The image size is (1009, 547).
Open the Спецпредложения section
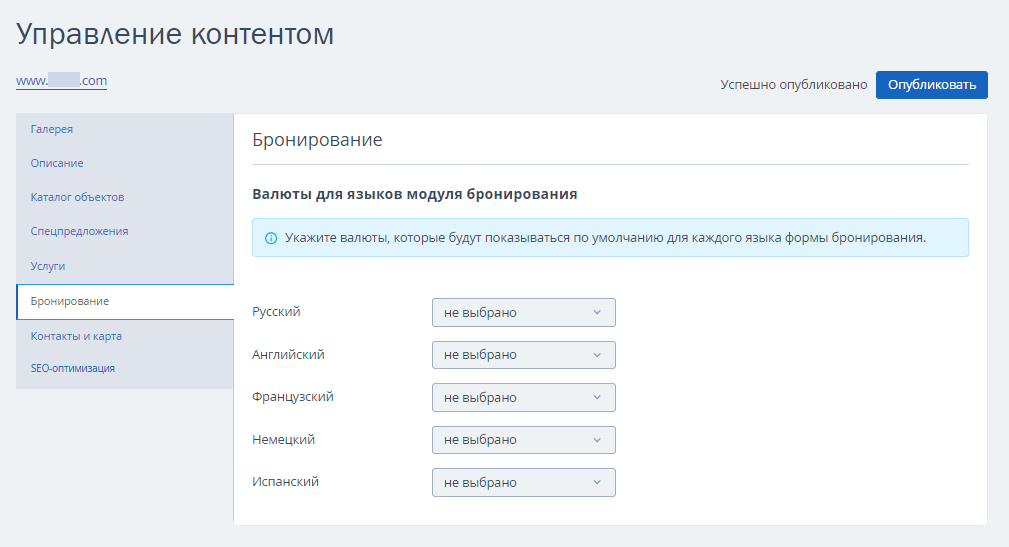pyautogui.click(x=79, y=231)
